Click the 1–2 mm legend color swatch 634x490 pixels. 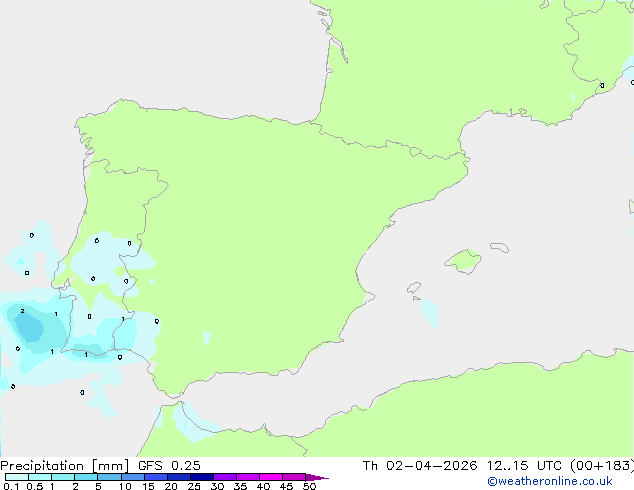(x=63, y=477)
